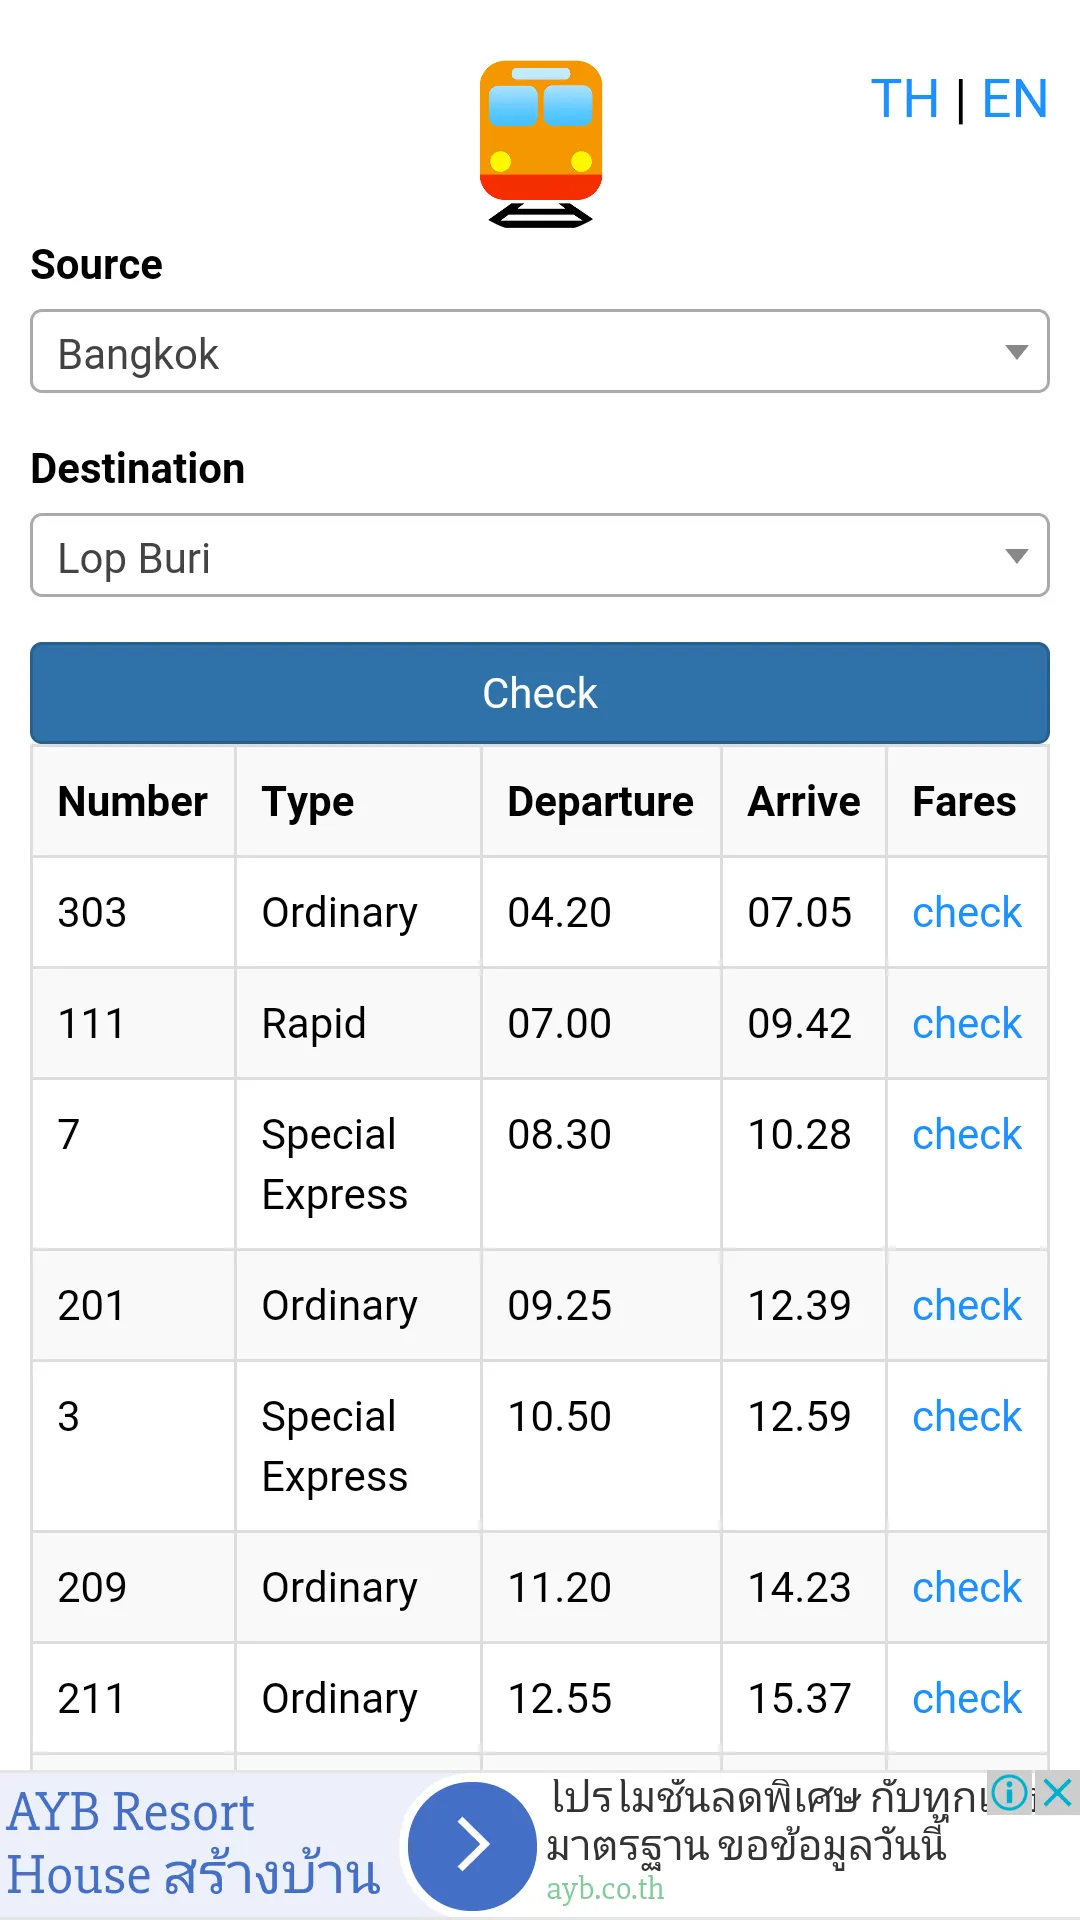Check fares for train 303

967,912
